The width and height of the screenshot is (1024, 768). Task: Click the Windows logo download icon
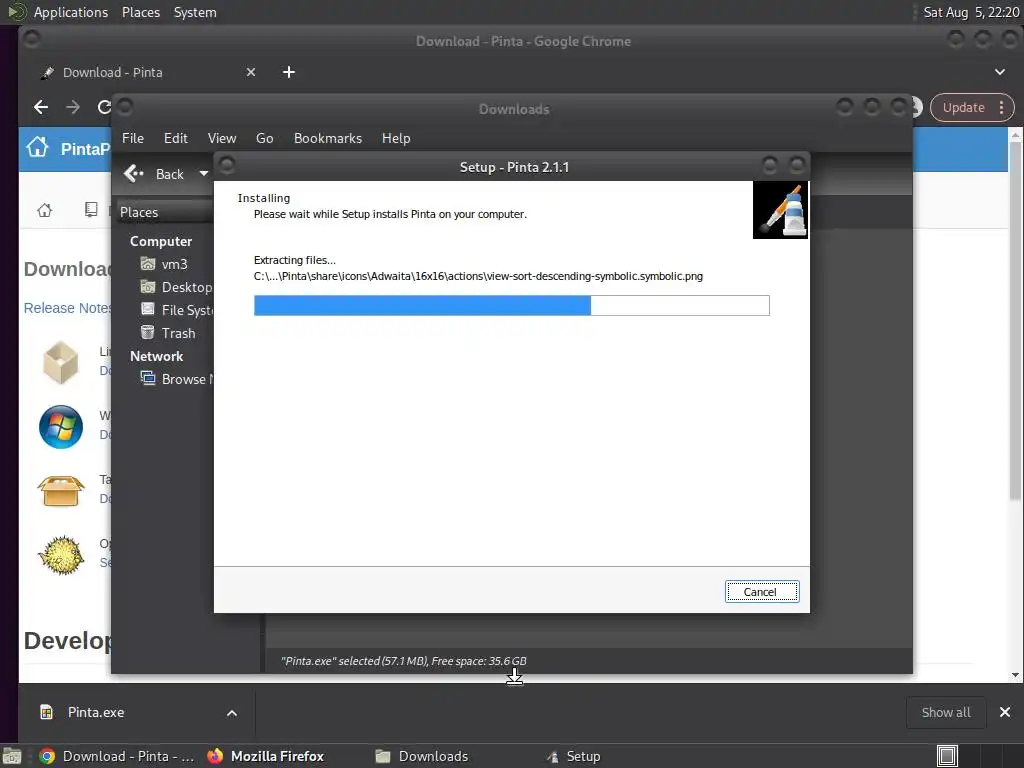61,427
